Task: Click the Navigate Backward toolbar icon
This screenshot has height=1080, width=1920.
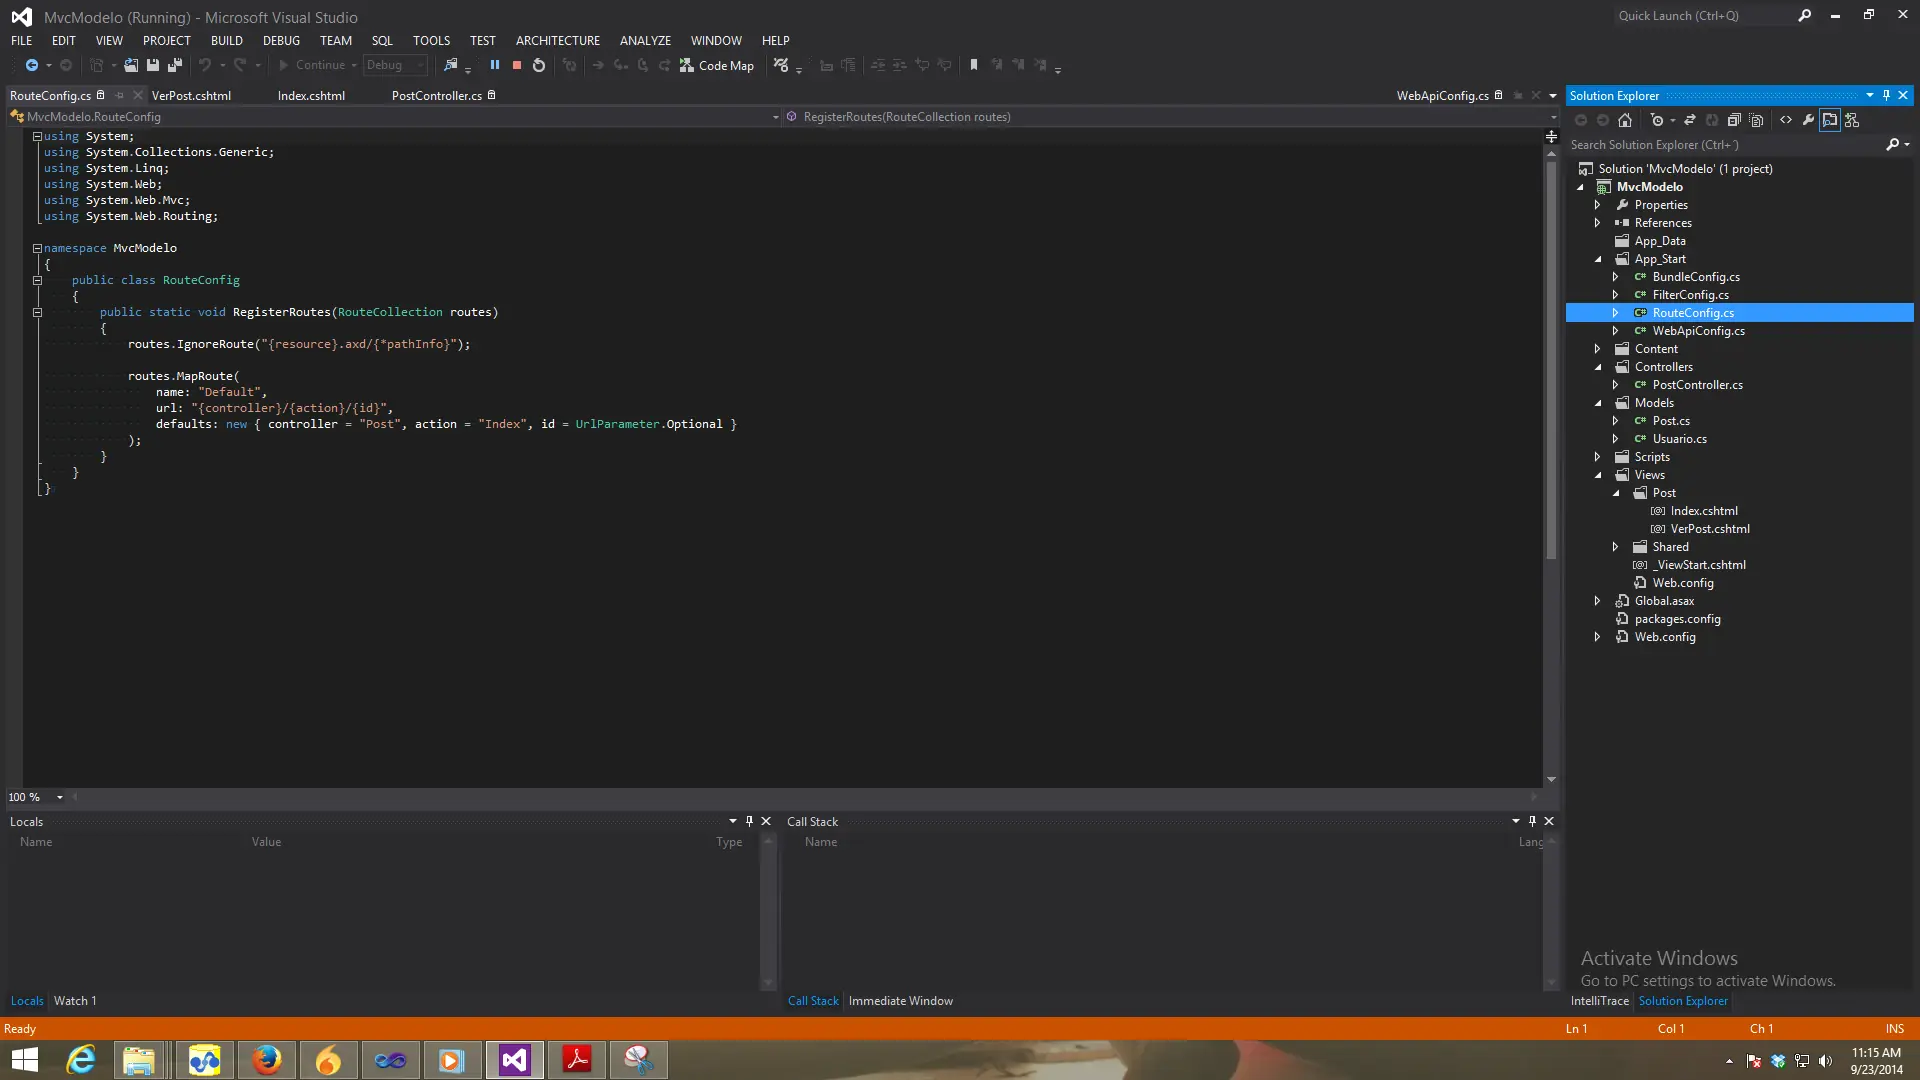Action: [32, 65]
